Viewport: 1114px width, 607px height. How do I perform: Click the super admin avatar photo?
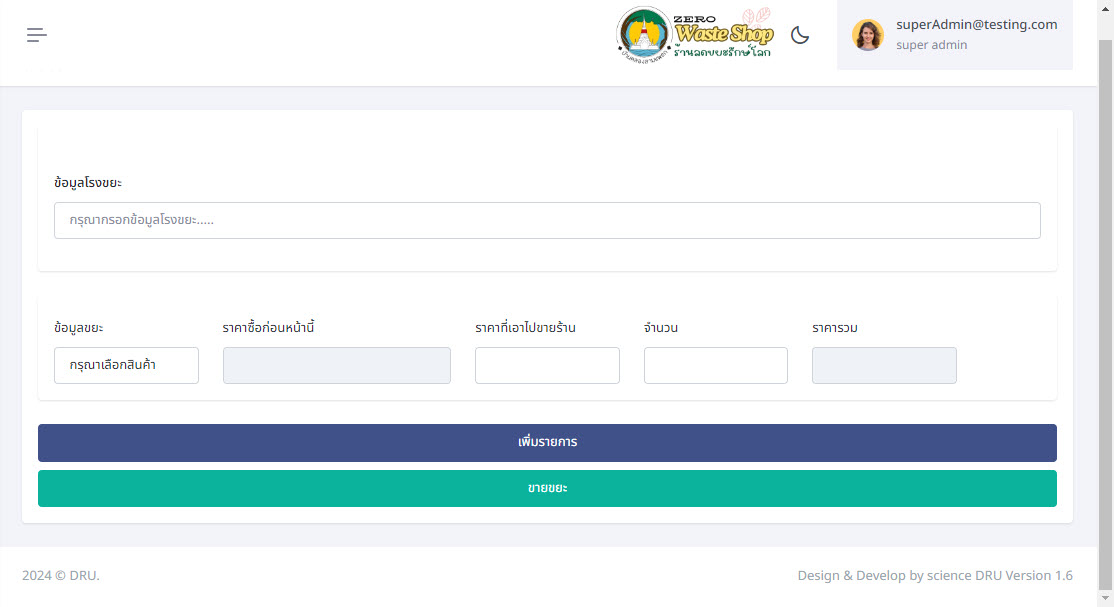point(867,35)
